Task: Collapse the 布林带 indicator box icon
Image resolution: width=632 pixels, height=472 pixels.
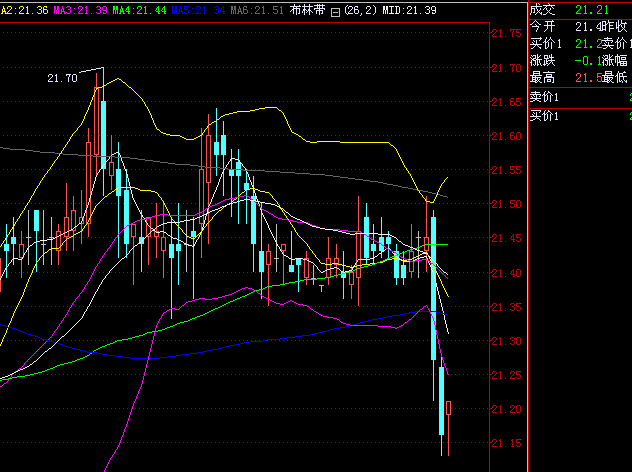Action: coord(335,13)
